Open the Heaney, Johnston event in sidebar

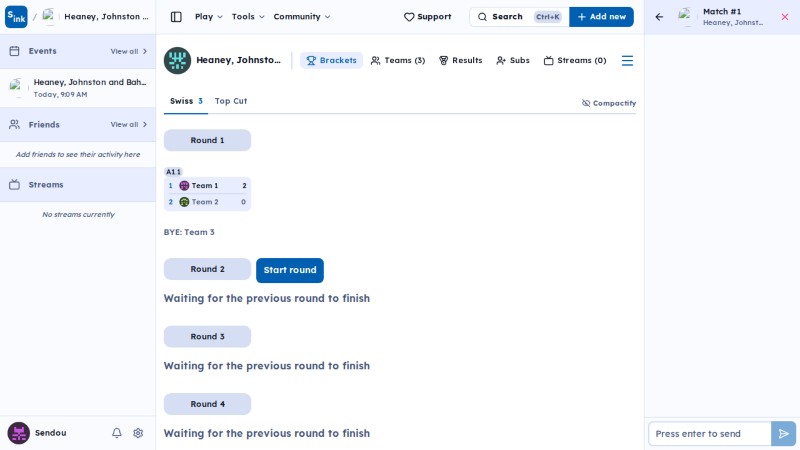click(x=78, y=88)
